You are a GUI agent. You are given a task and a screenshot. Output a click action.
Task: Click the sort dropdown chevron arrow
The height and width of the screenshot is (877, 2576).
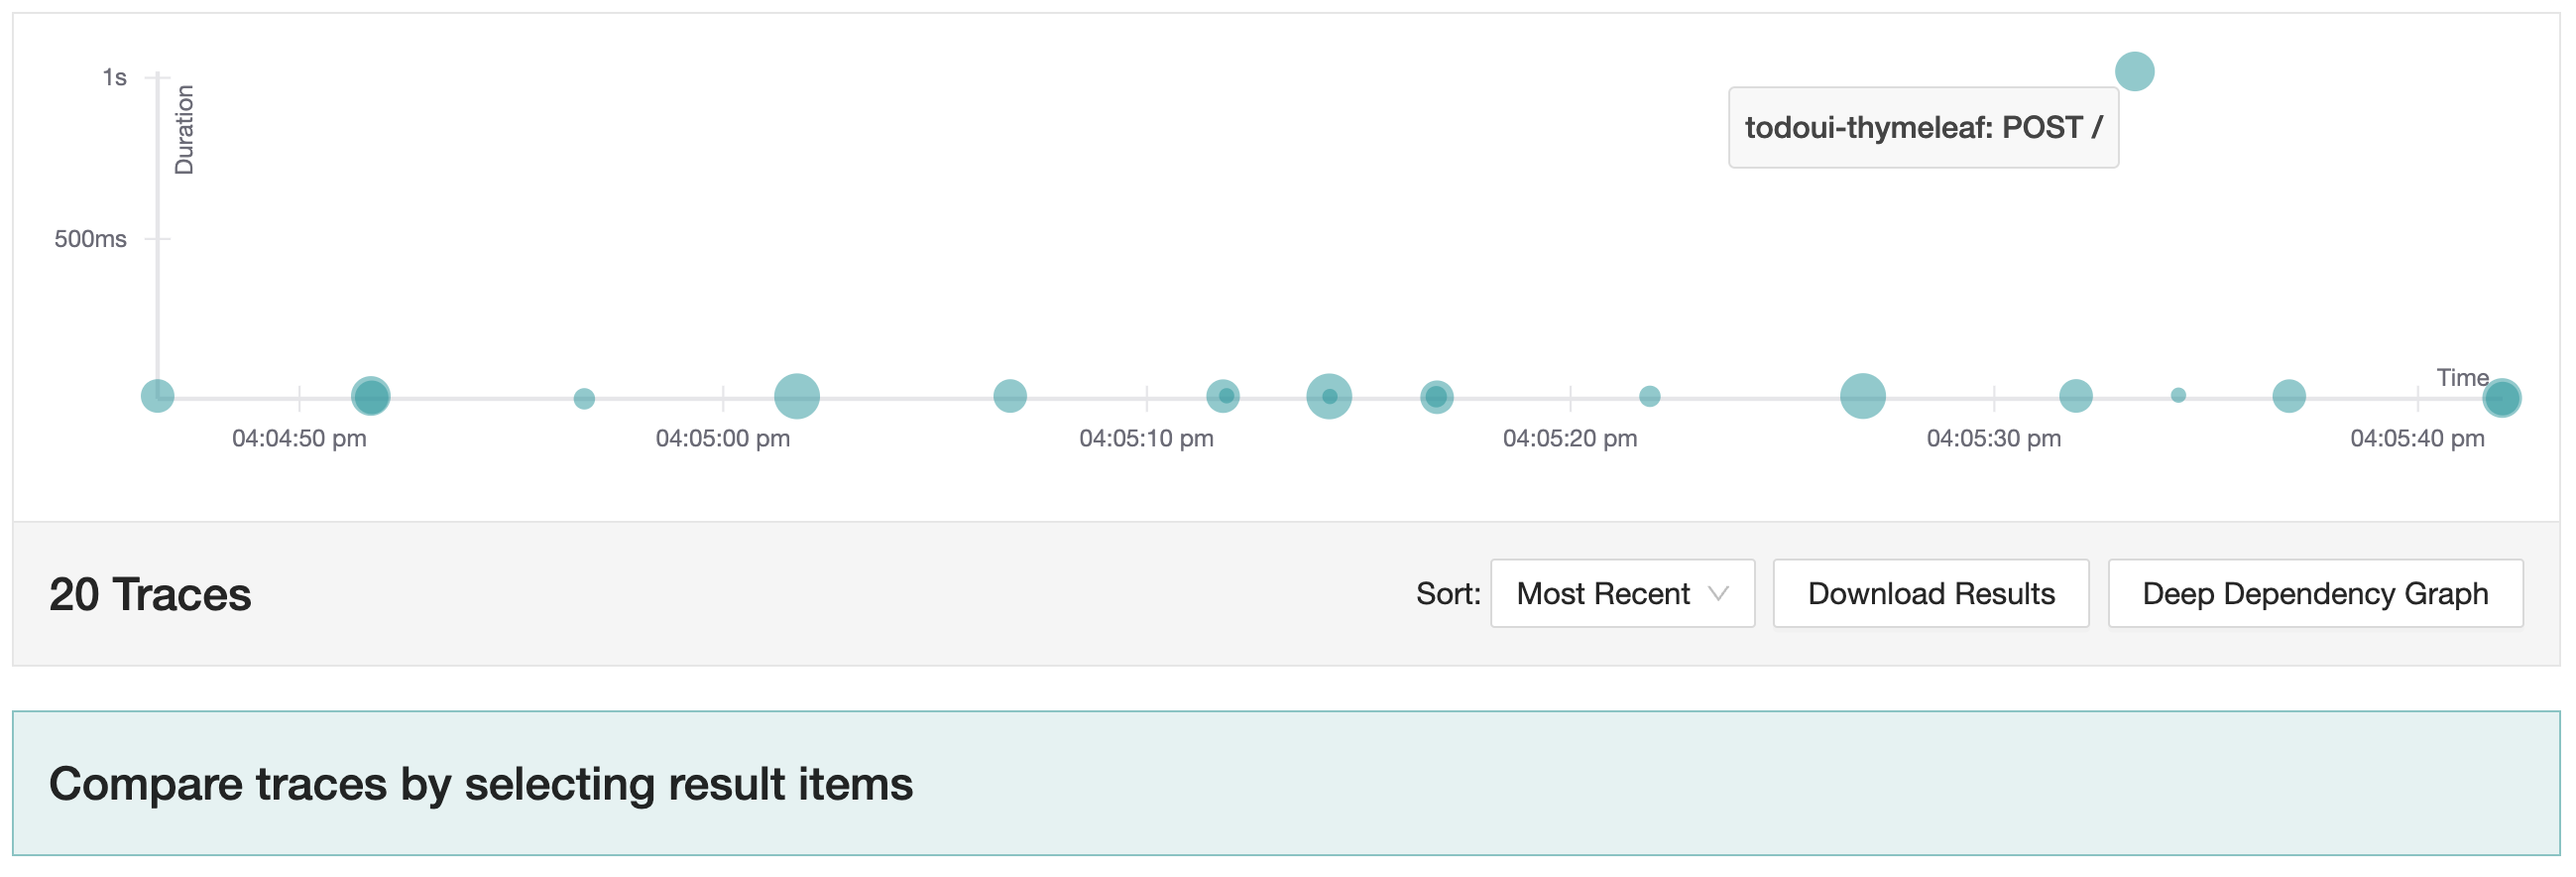click(x=1718, y=593)
